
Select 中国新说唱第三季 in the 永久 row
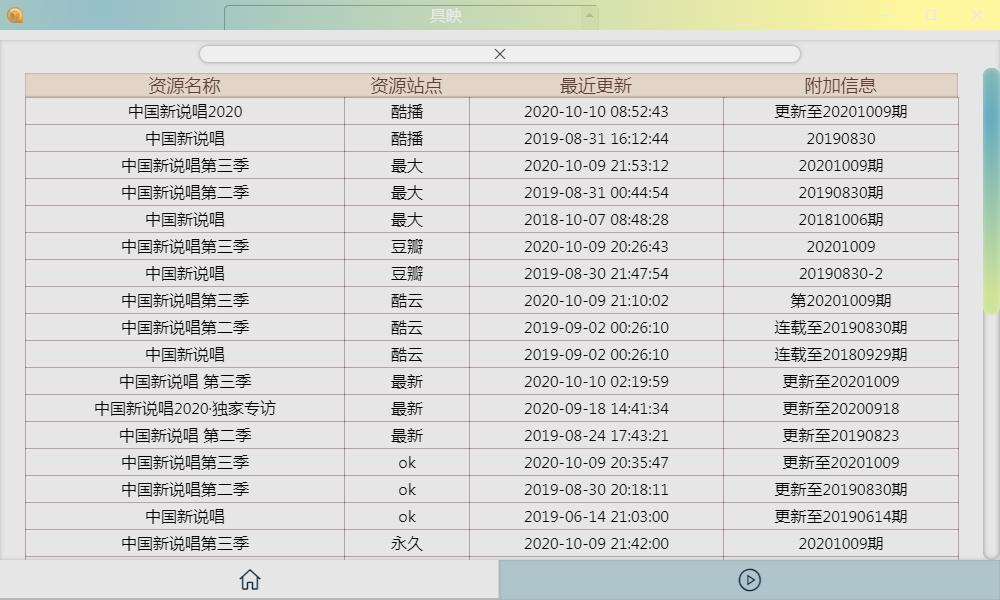pos(185,544)
